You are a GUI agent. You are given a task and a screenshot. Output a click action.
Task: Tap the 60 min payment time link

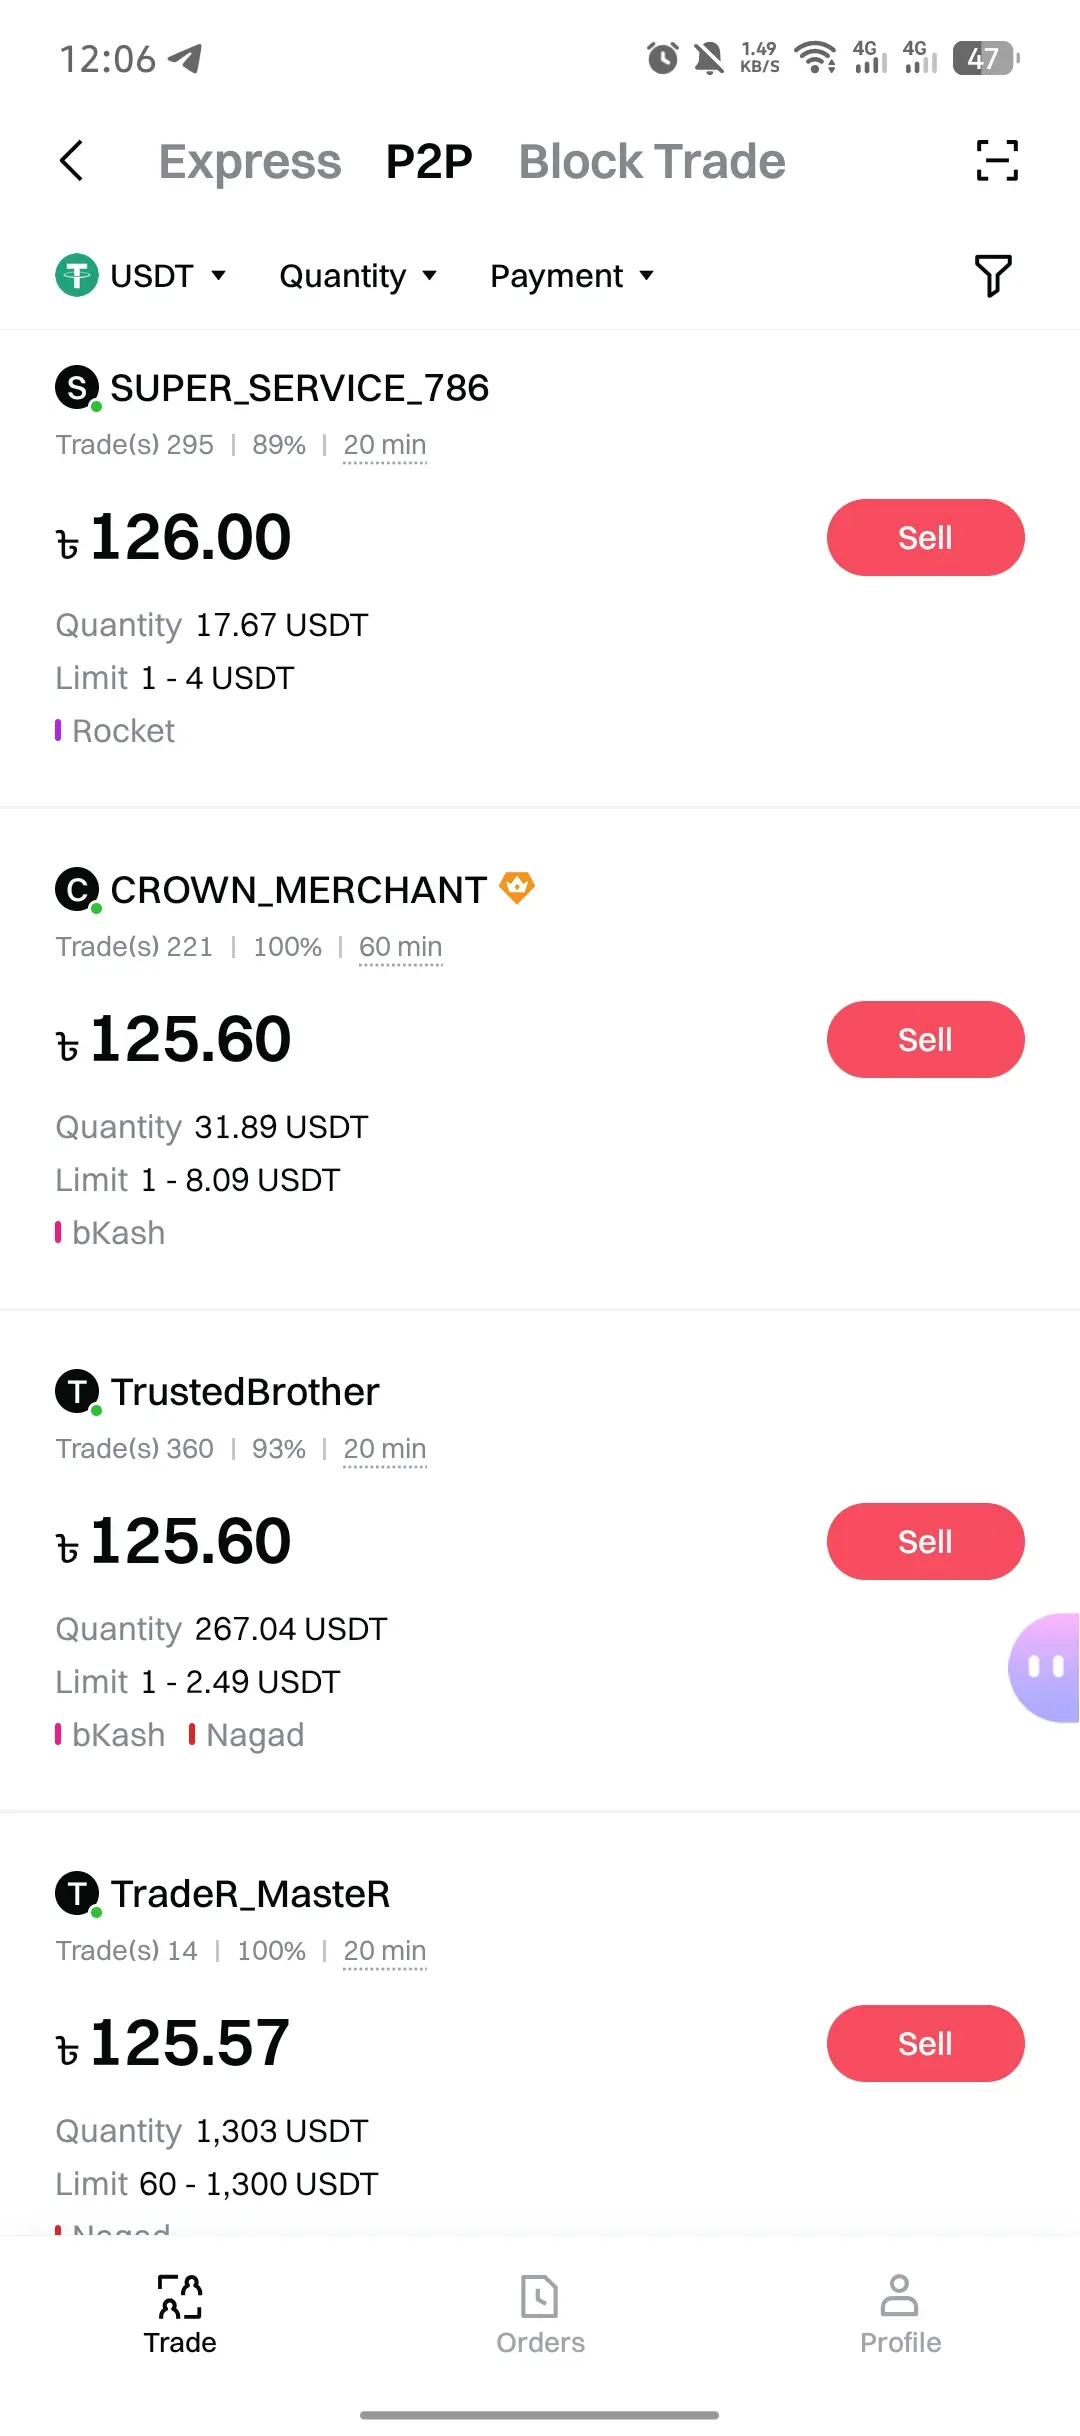400,947
